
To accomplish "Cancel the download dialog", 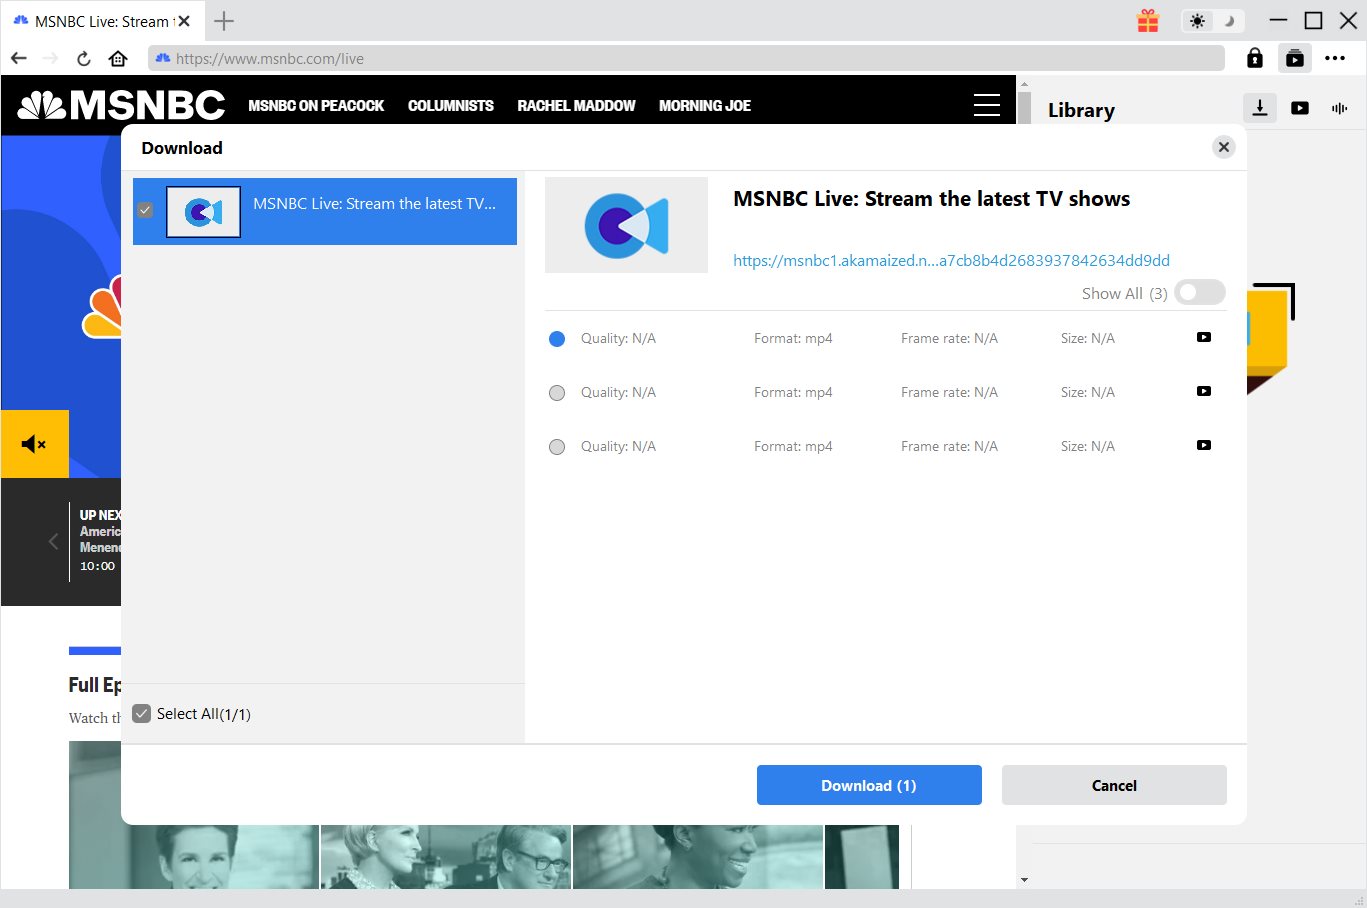I will coord(1113,785).
